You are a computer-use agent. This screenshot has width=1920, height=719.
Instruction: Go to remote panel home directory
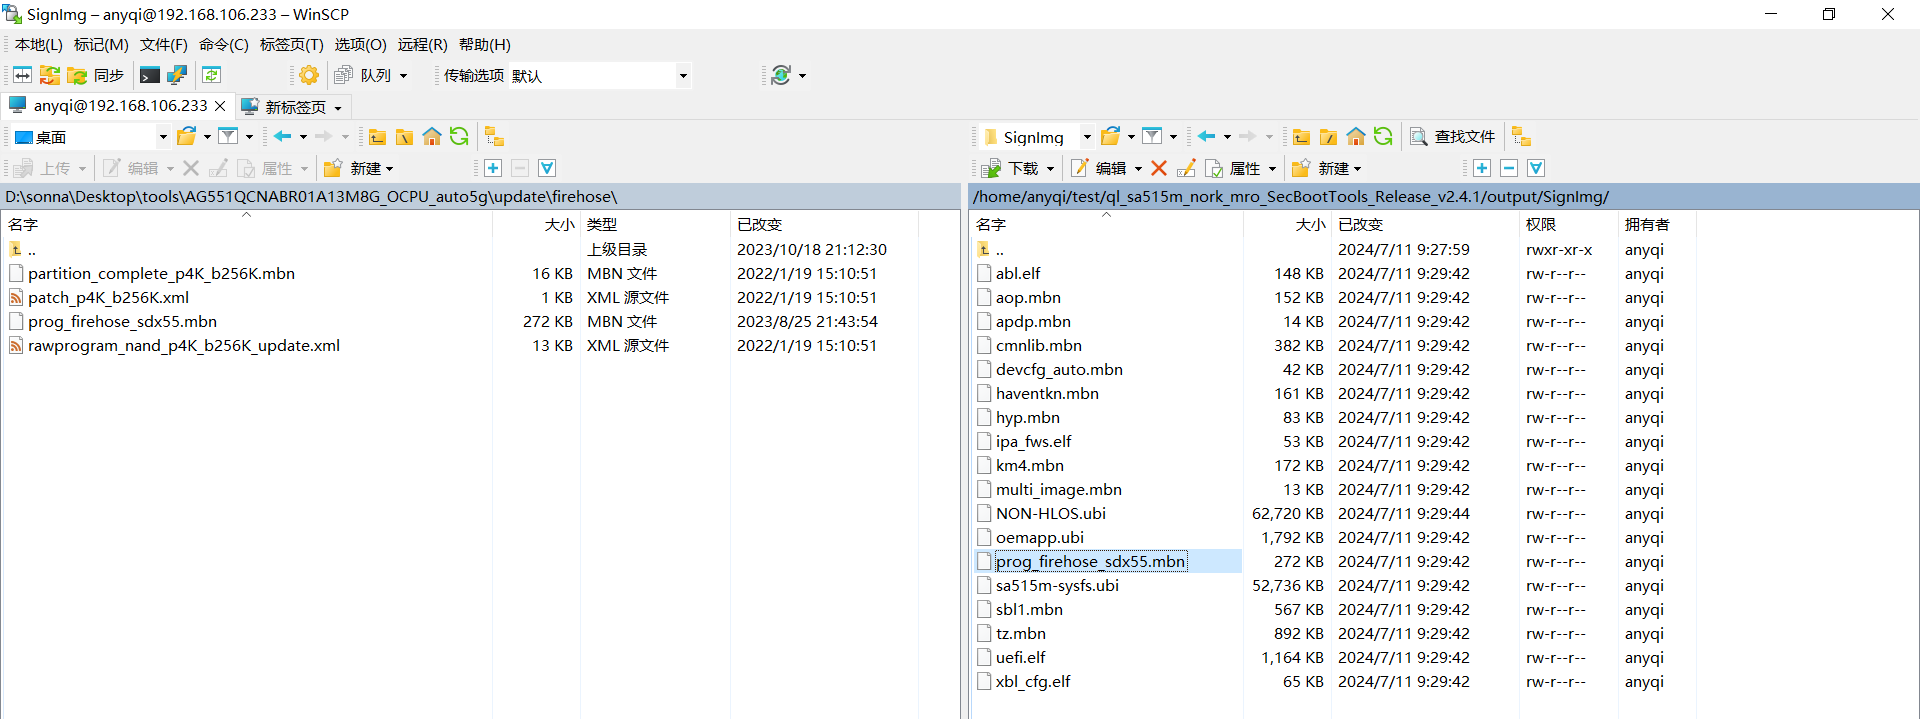point(1356,137)
